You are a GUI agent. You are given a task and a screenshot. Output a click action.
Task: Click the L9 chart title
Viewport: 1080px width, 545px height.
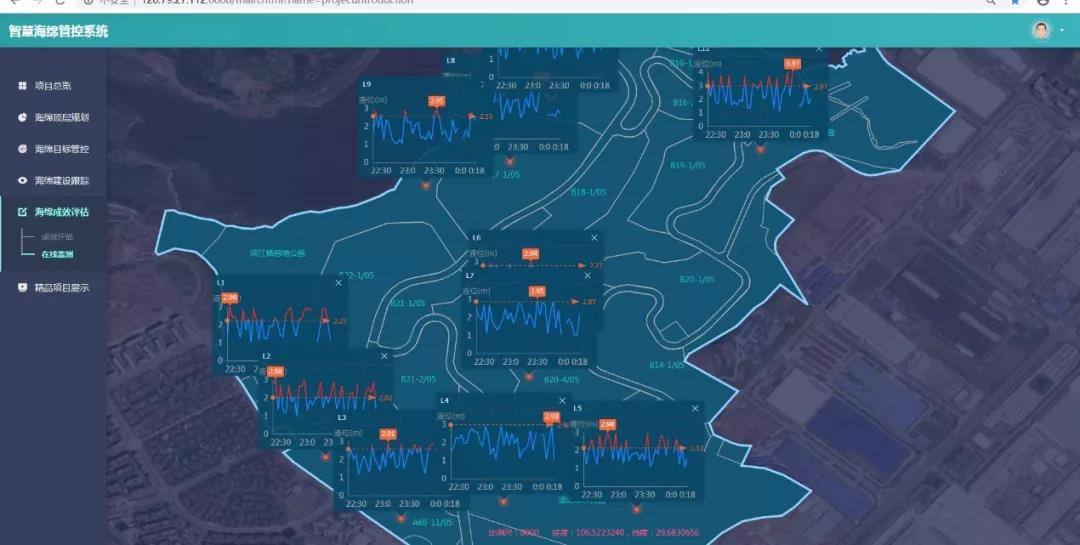[x=366, y=84]
